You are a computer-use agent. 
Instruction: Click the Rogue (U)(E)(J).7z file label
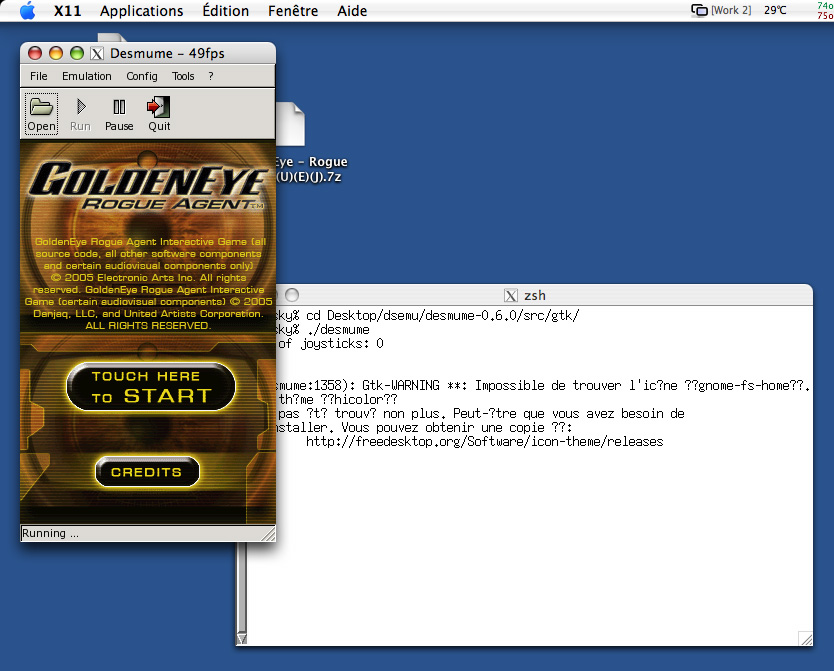(312, 169)
